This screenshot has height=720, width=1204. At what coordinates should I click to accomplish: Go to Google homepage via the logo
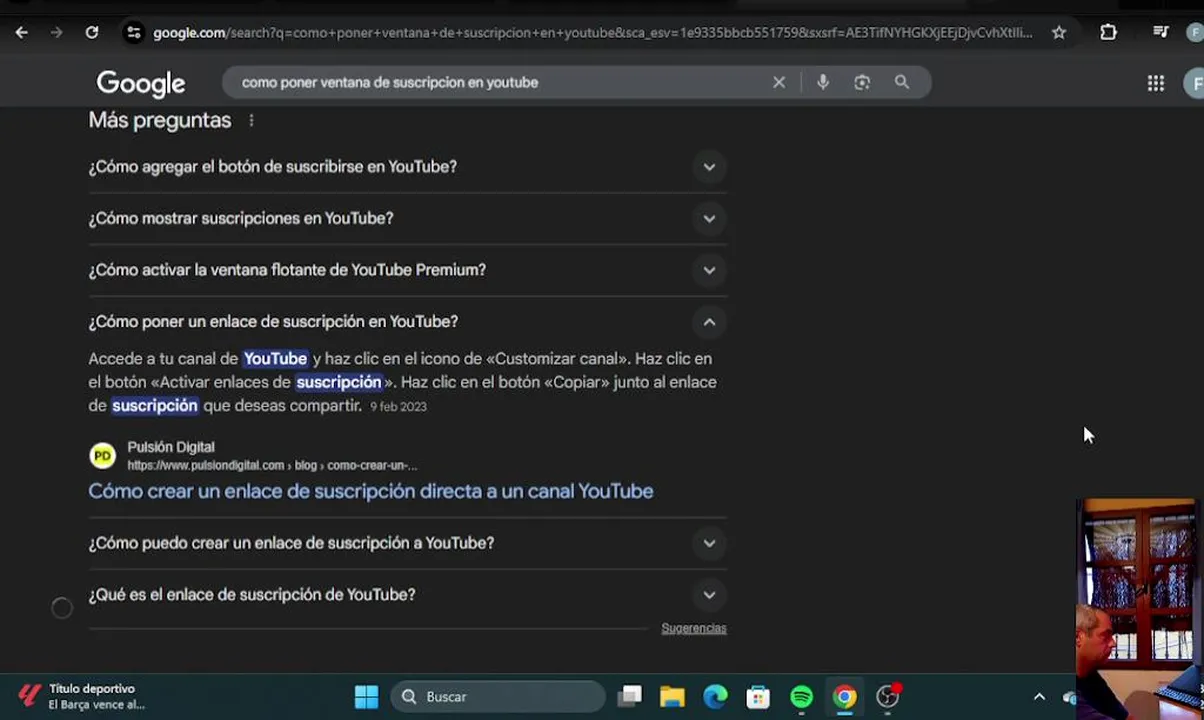(x=141, y=83)
